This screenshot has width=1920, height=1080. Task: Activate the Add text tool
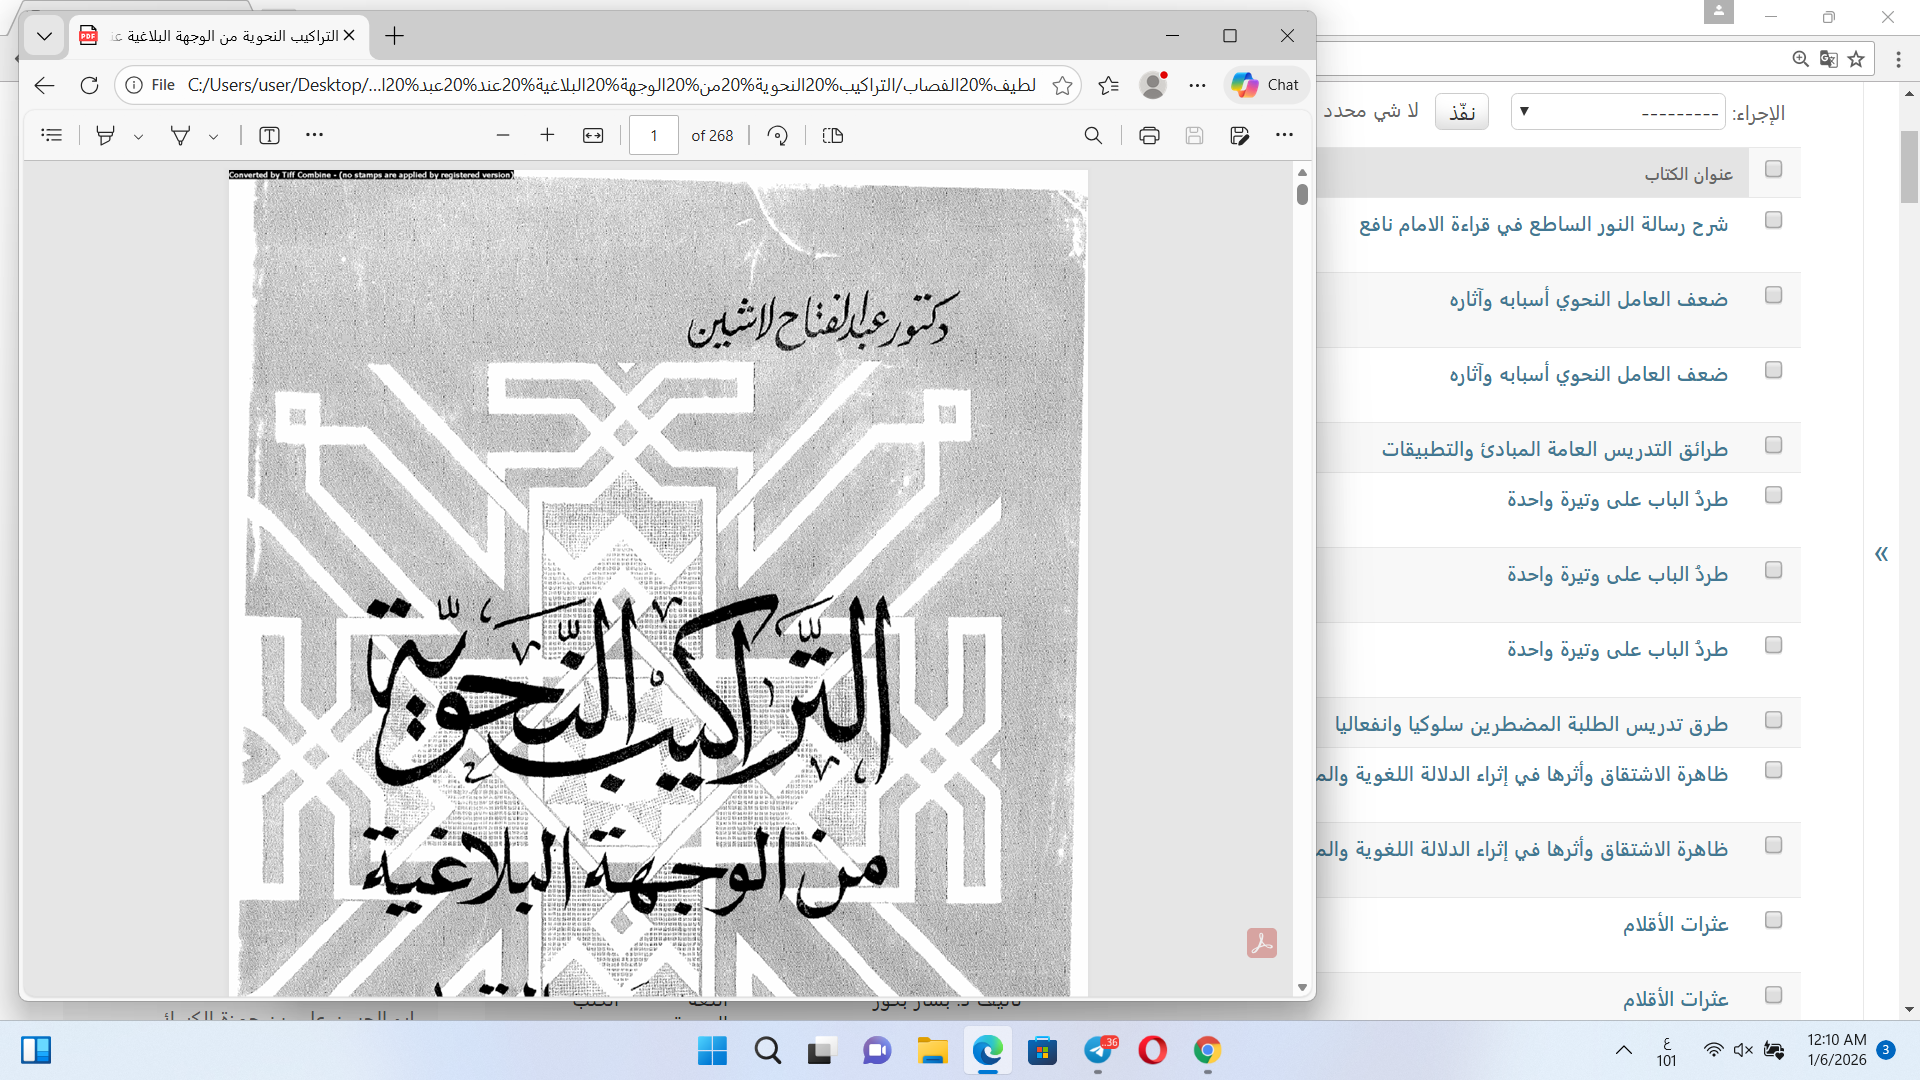[269, 135]
